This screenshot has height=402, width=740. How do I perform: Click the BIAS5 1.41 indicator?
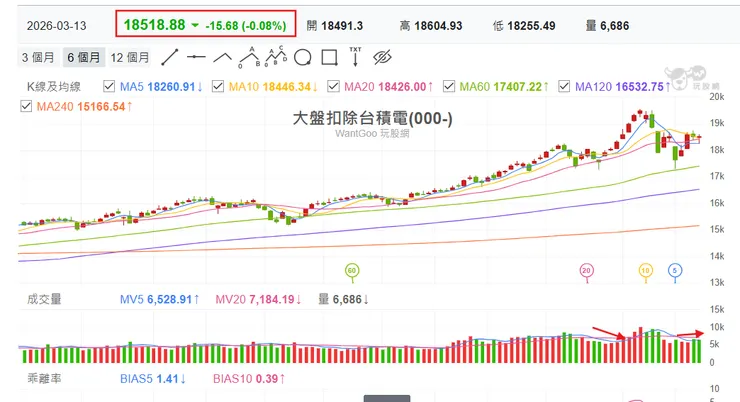tap(152, 379)
